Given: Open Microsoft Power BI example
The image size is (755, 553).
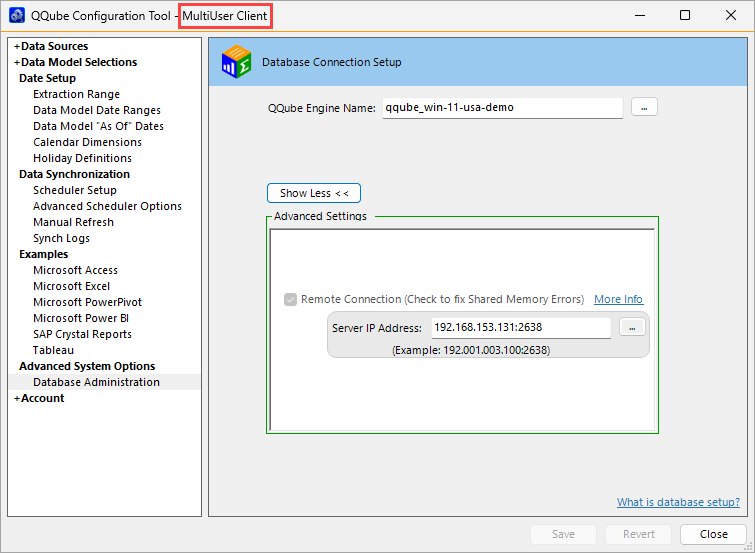Looking at the screenshot, I should point(81,318).
